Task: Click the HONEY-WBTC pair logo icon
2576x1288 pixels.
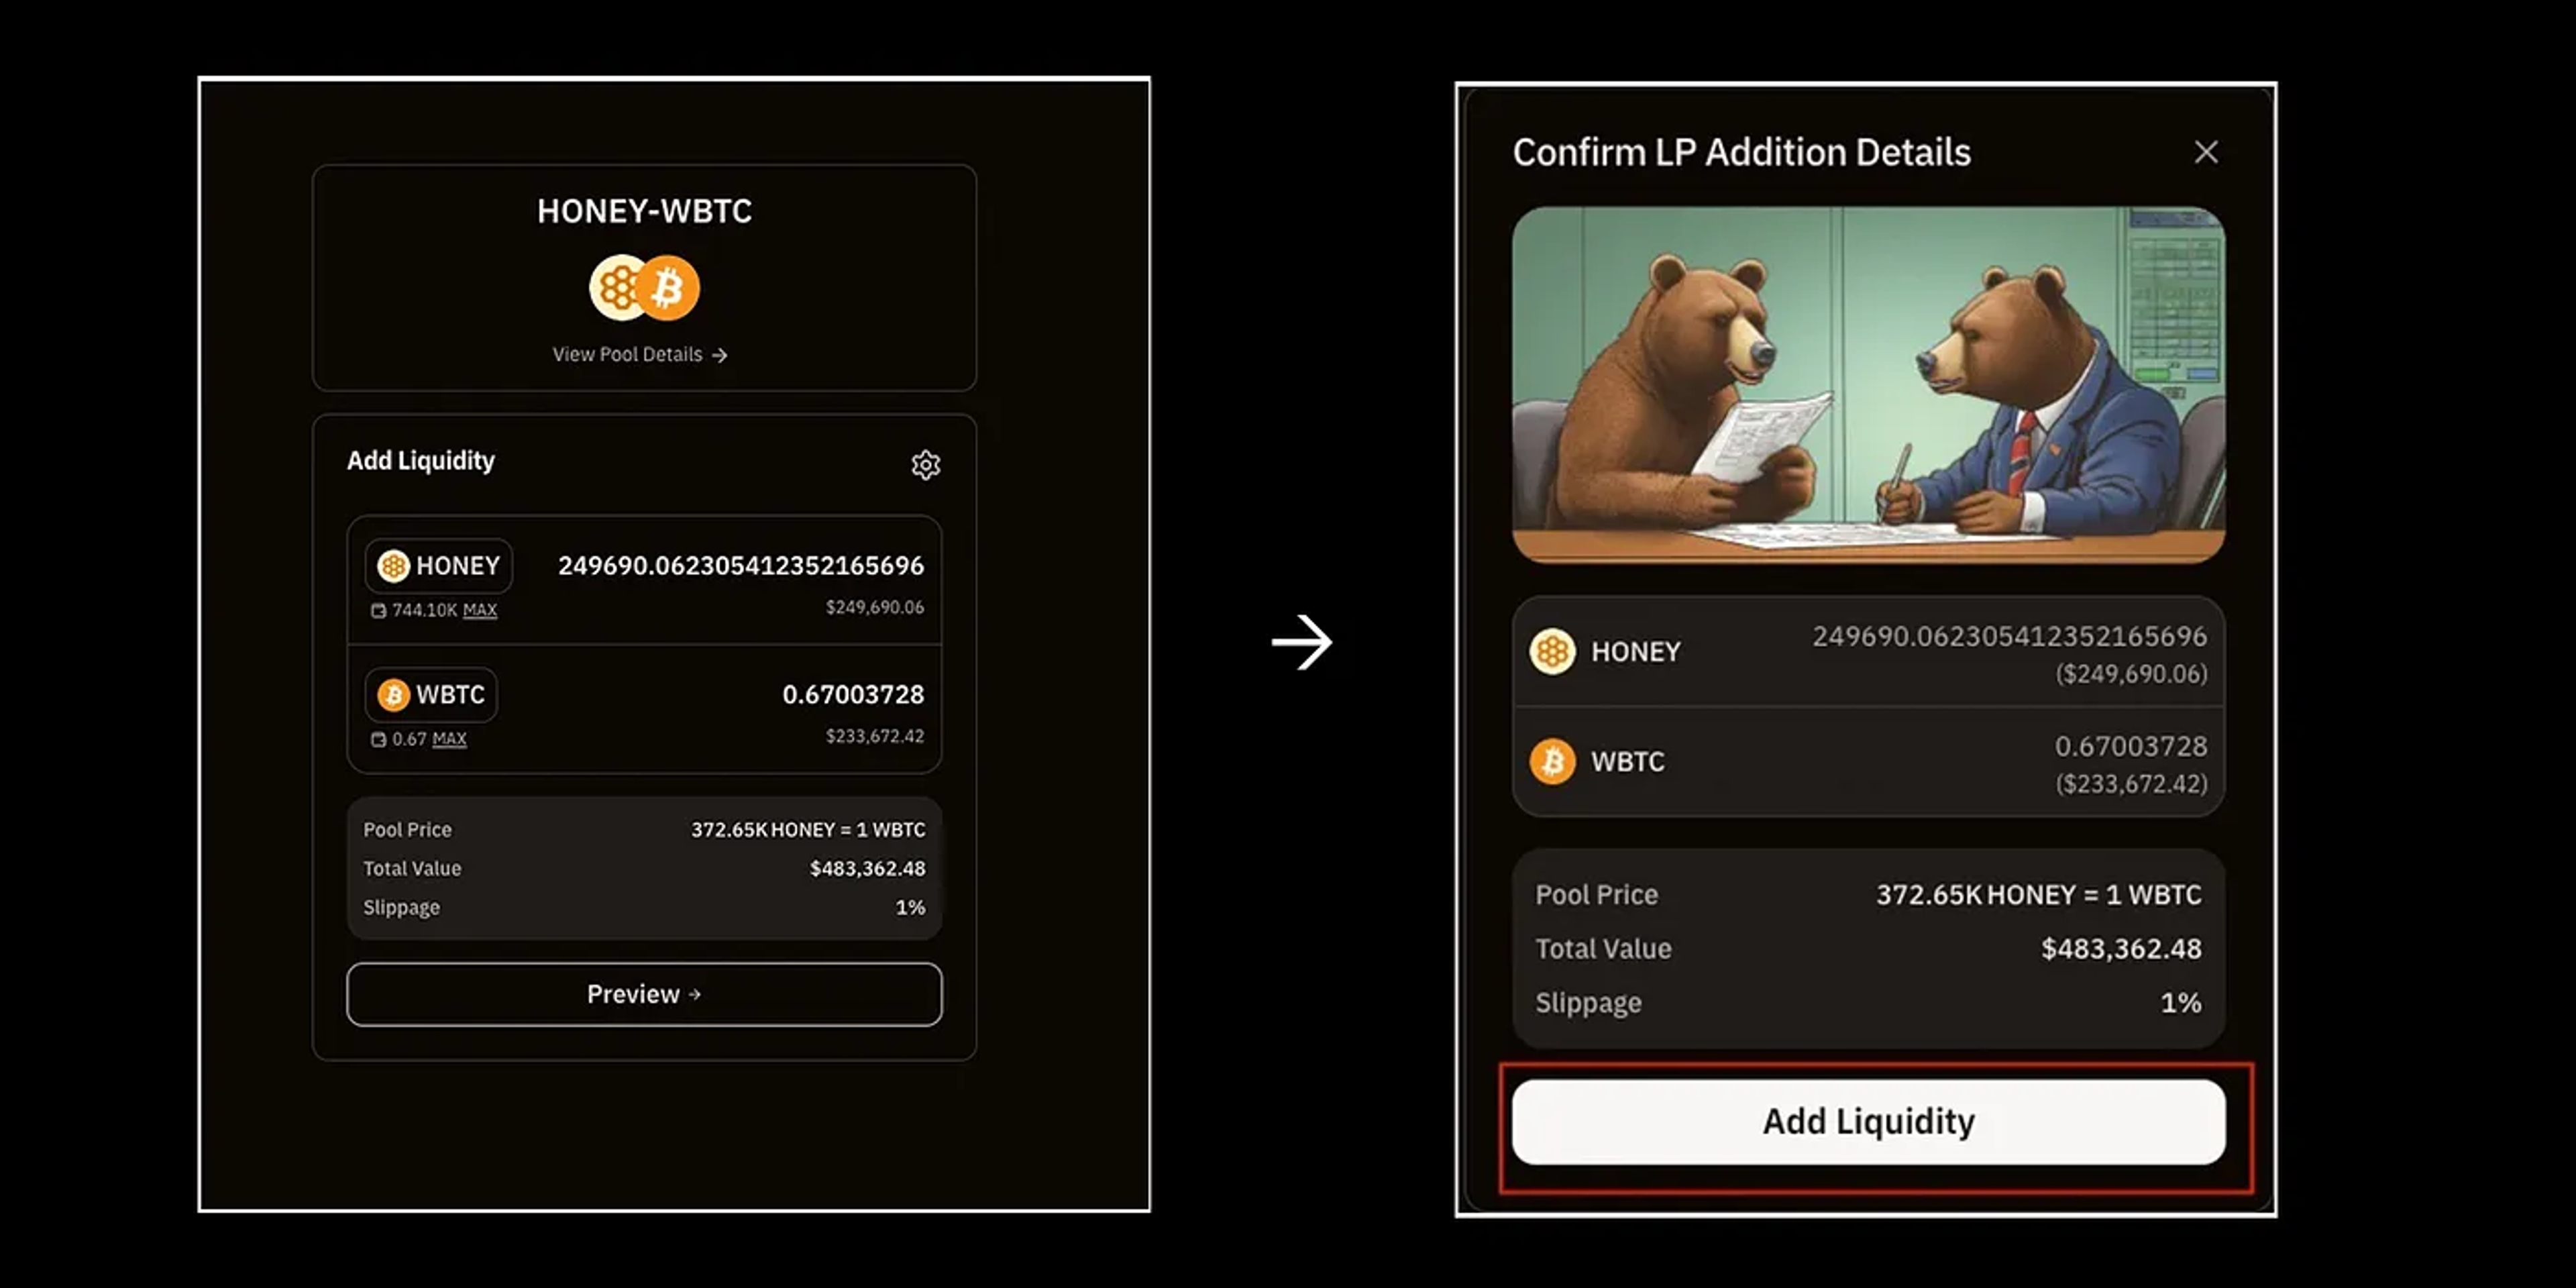Action: tap(644, 288)
